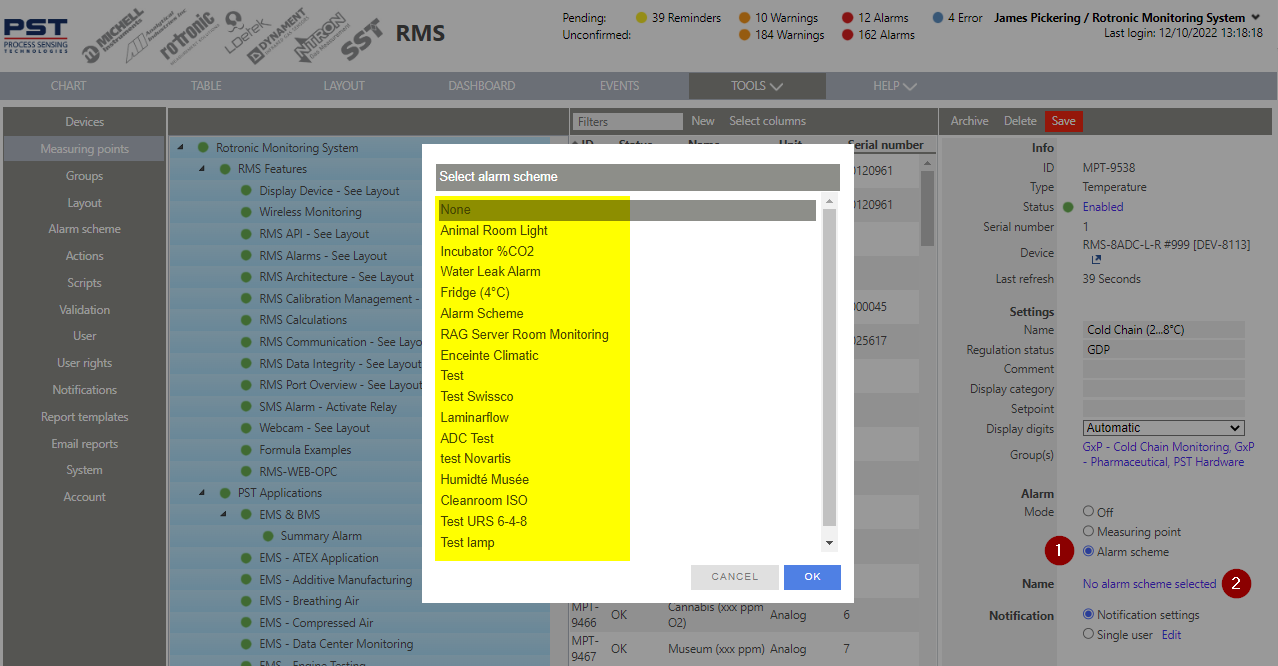Click the yellow Reminders status dot

pyautogui.click(x=642, y=18)
